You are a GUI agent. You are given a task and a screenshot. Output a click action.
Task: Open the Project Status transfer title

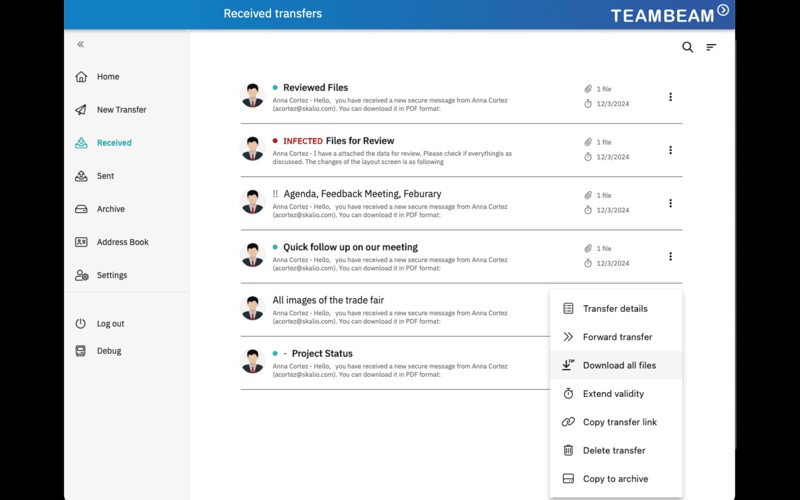coord(322,354)
